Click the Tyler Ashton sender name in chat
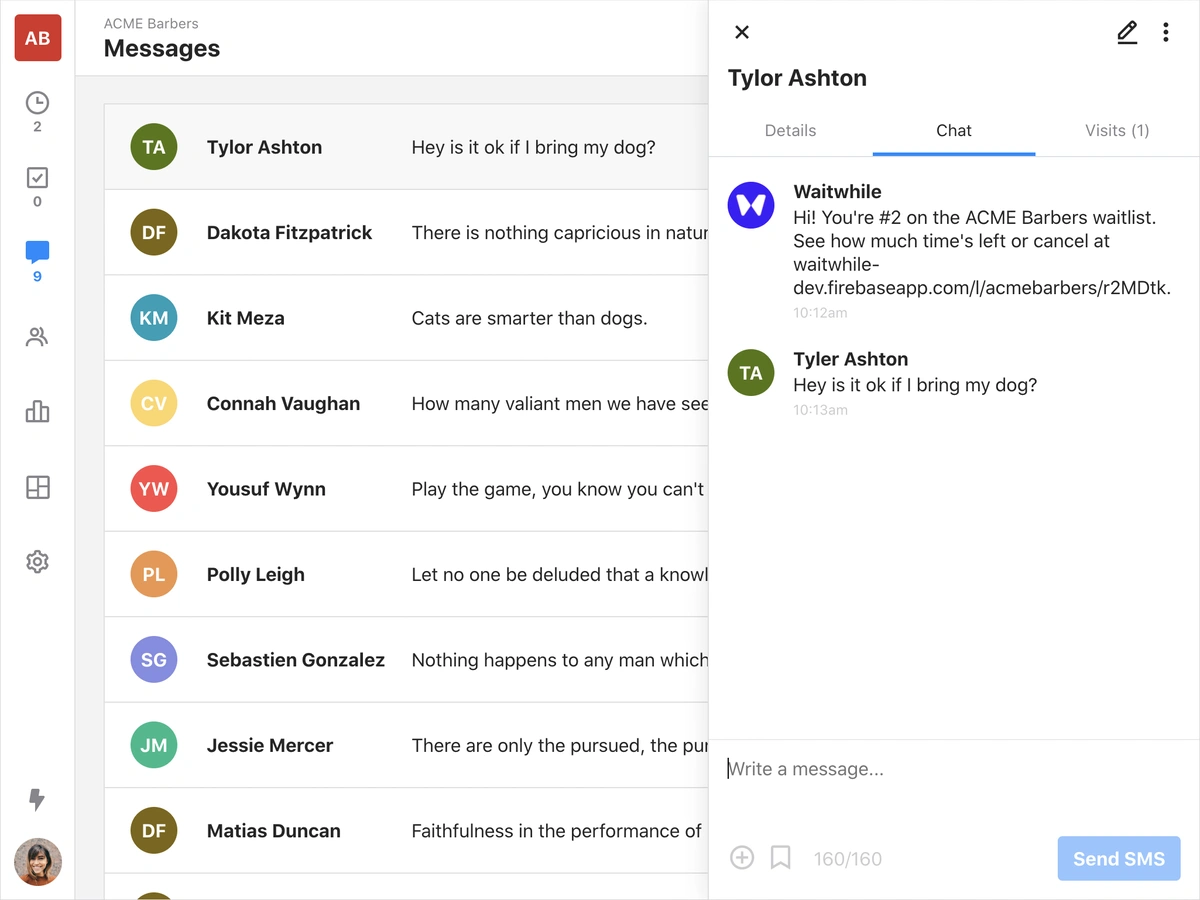The width and height of the screenshot is (1200, 900). click(x=851, y=359)
